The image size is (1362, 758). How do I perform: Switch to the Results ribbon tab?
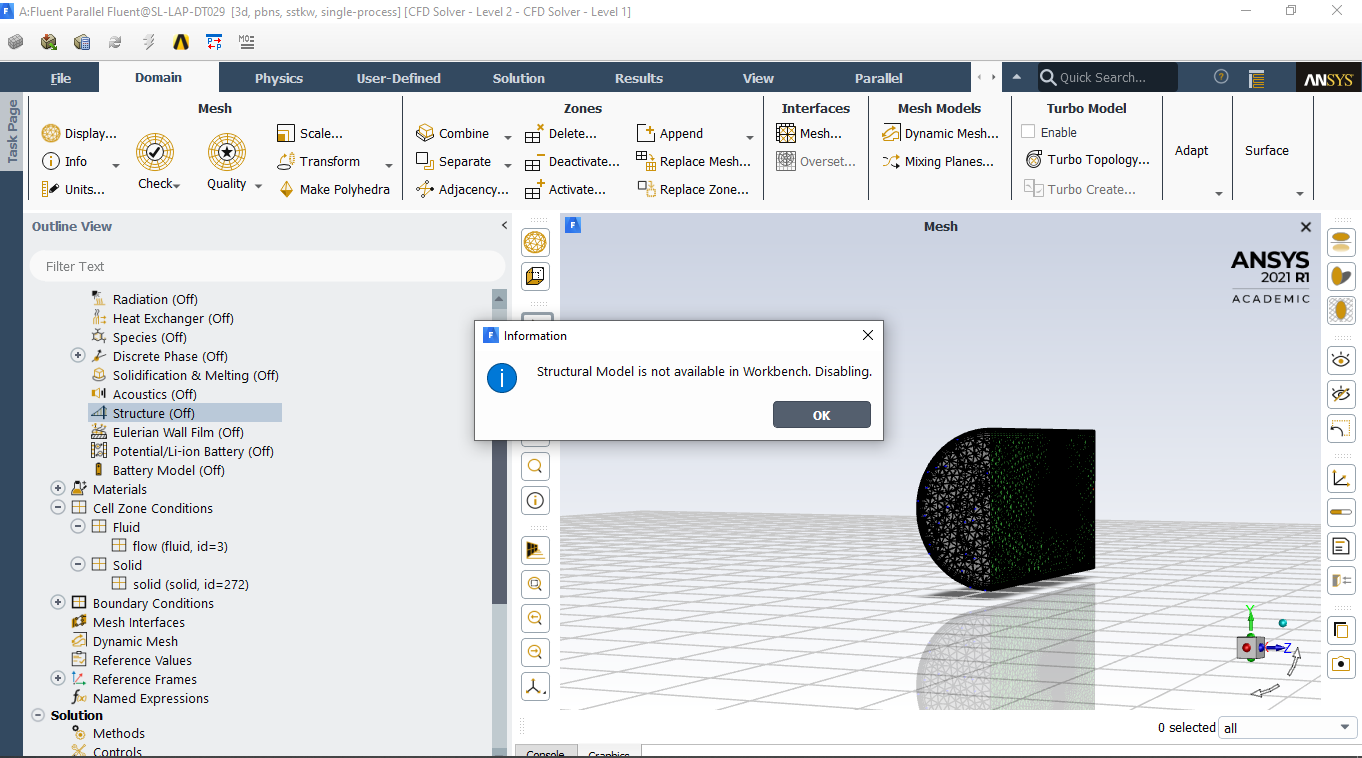point(639,78)
